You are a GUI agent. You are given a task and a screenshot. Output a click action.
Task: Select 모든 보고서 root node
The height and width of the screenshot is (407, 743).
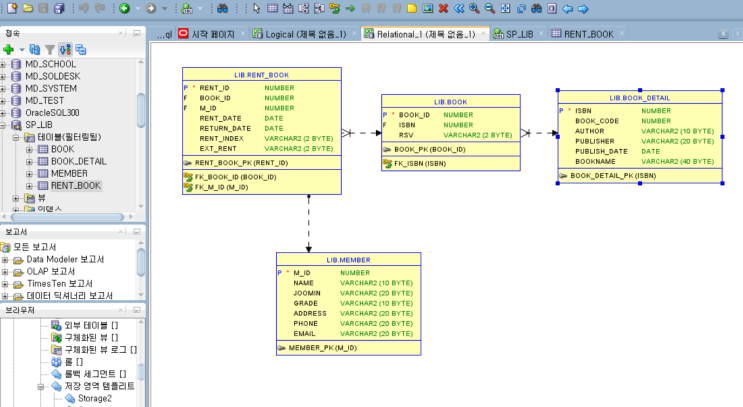[x=35, y=247]
